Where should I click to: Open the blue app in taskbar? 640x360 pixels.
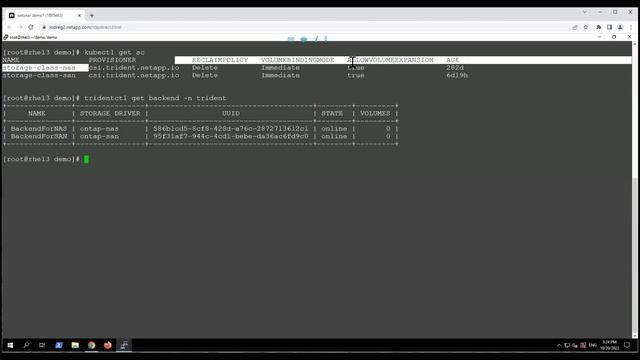click(59, 345)
